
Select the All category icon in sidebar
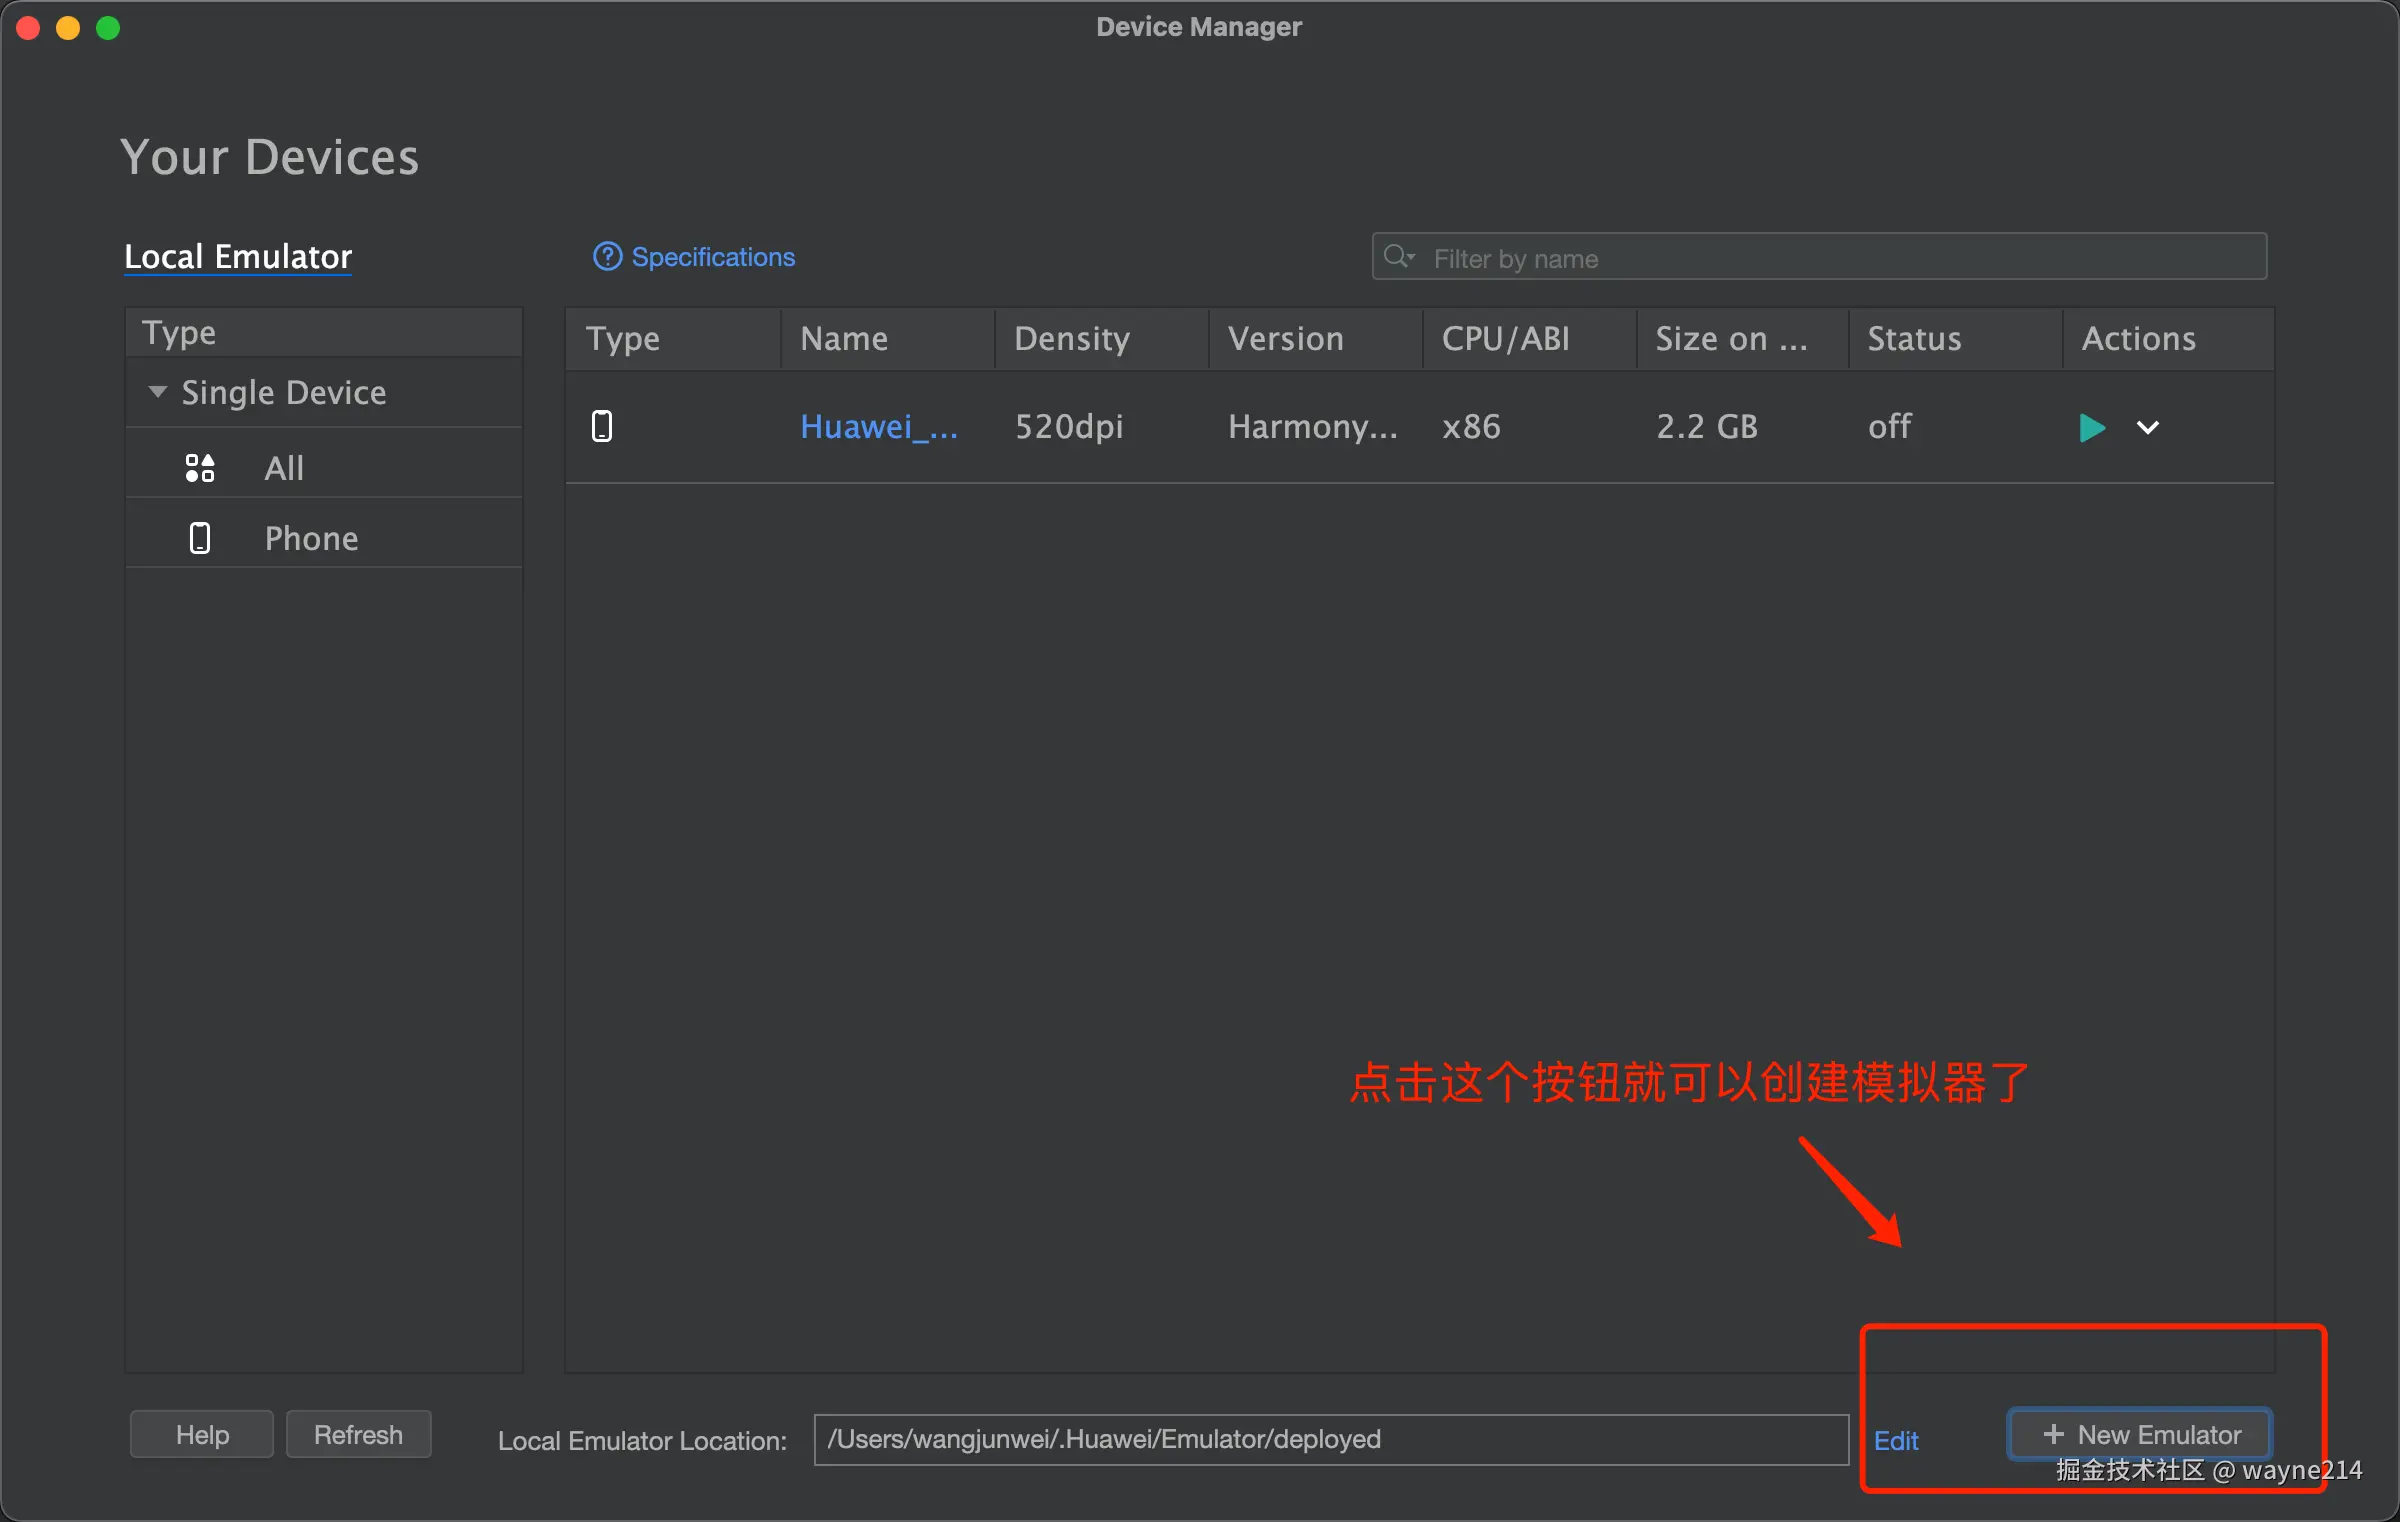[200, 468]
